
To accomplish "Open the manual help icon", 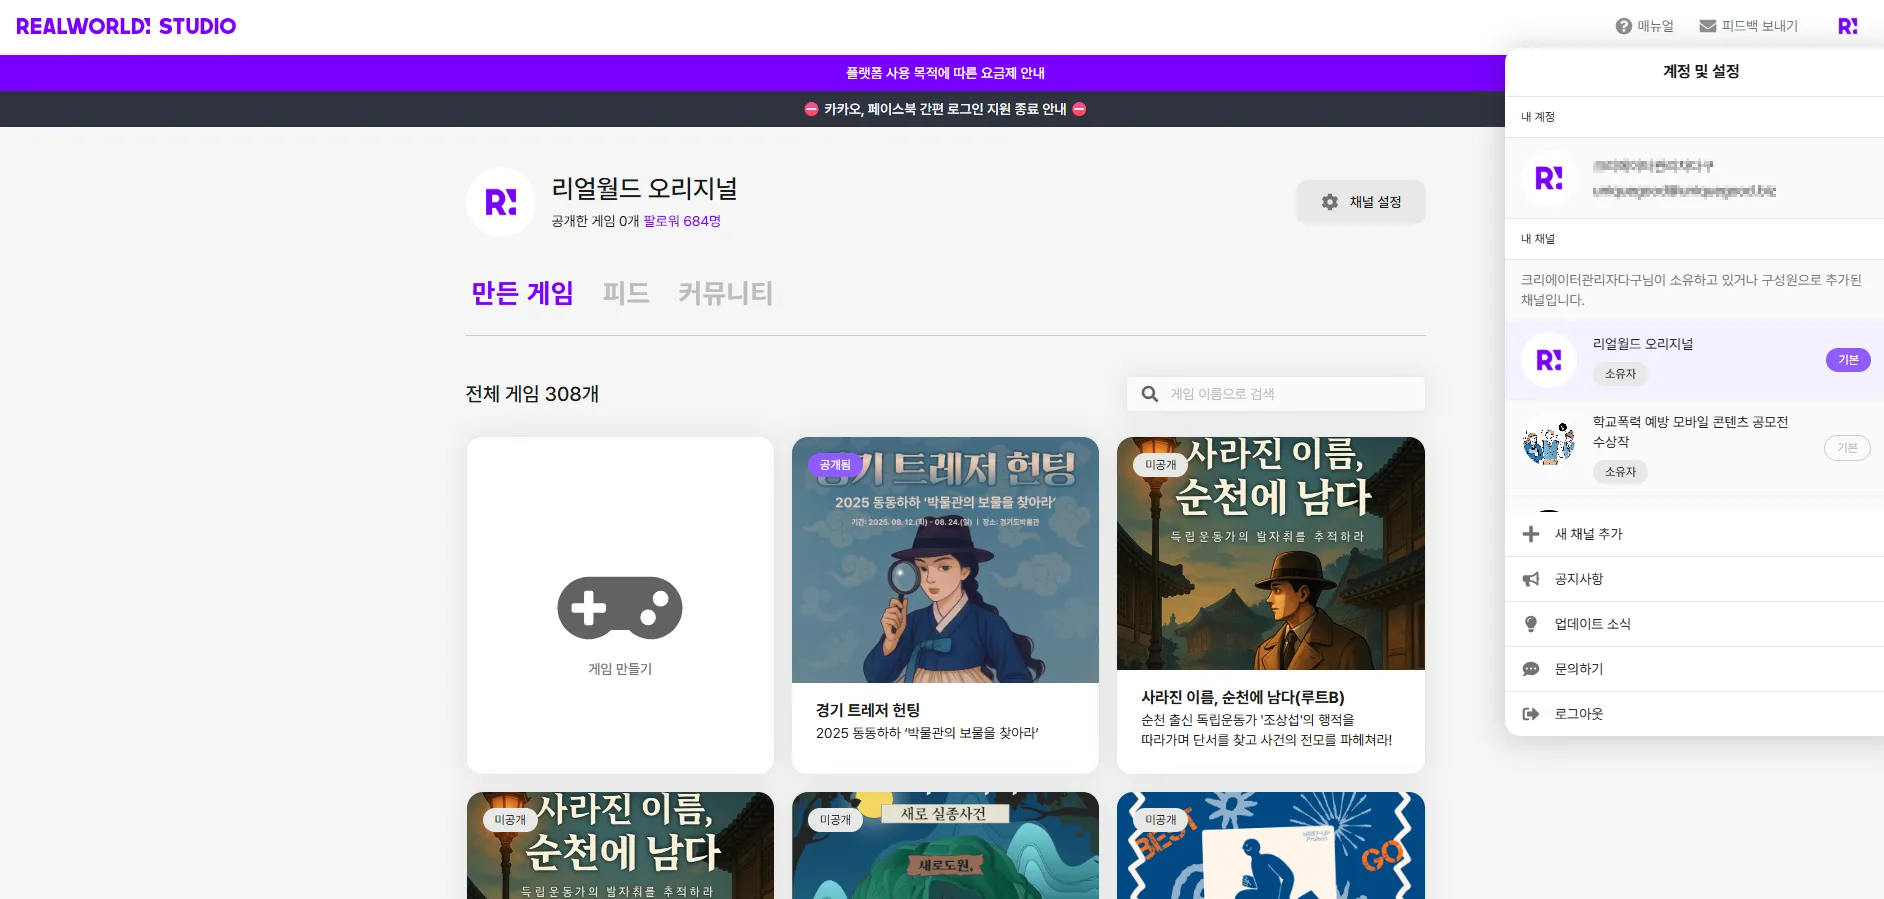I will [x=1624, y=26].
